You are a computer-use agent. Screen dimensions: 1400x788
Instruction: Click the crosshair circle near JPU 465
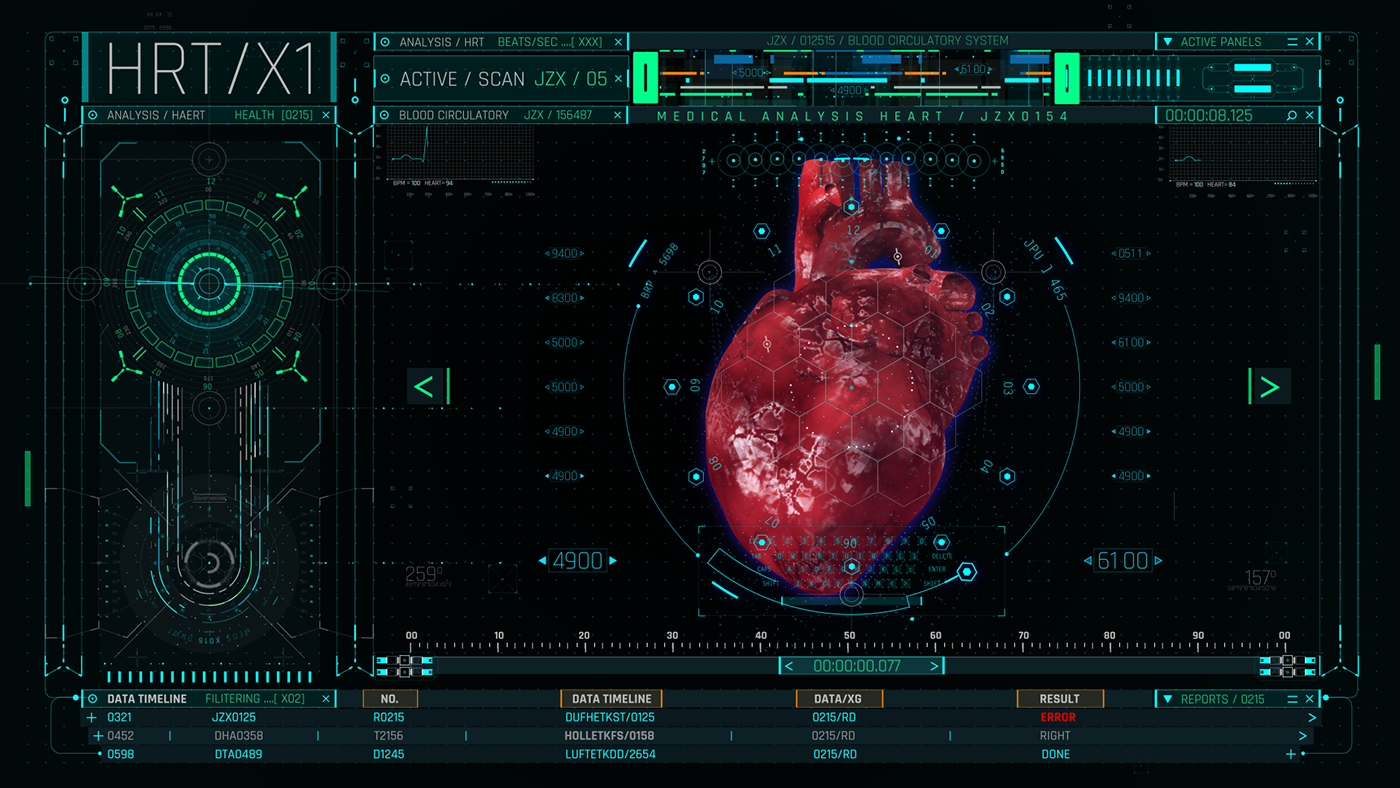click(x=993, y=271)
